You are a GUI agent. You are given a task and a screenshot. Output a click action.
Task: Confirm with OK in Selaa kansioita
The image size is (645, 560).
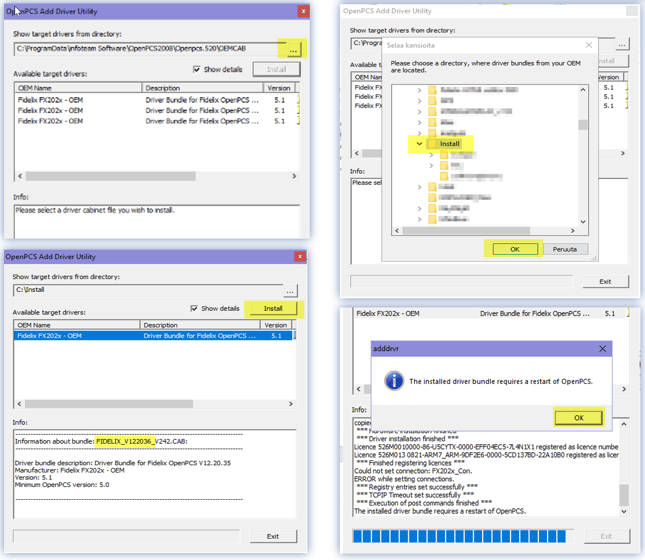point(515,249)
